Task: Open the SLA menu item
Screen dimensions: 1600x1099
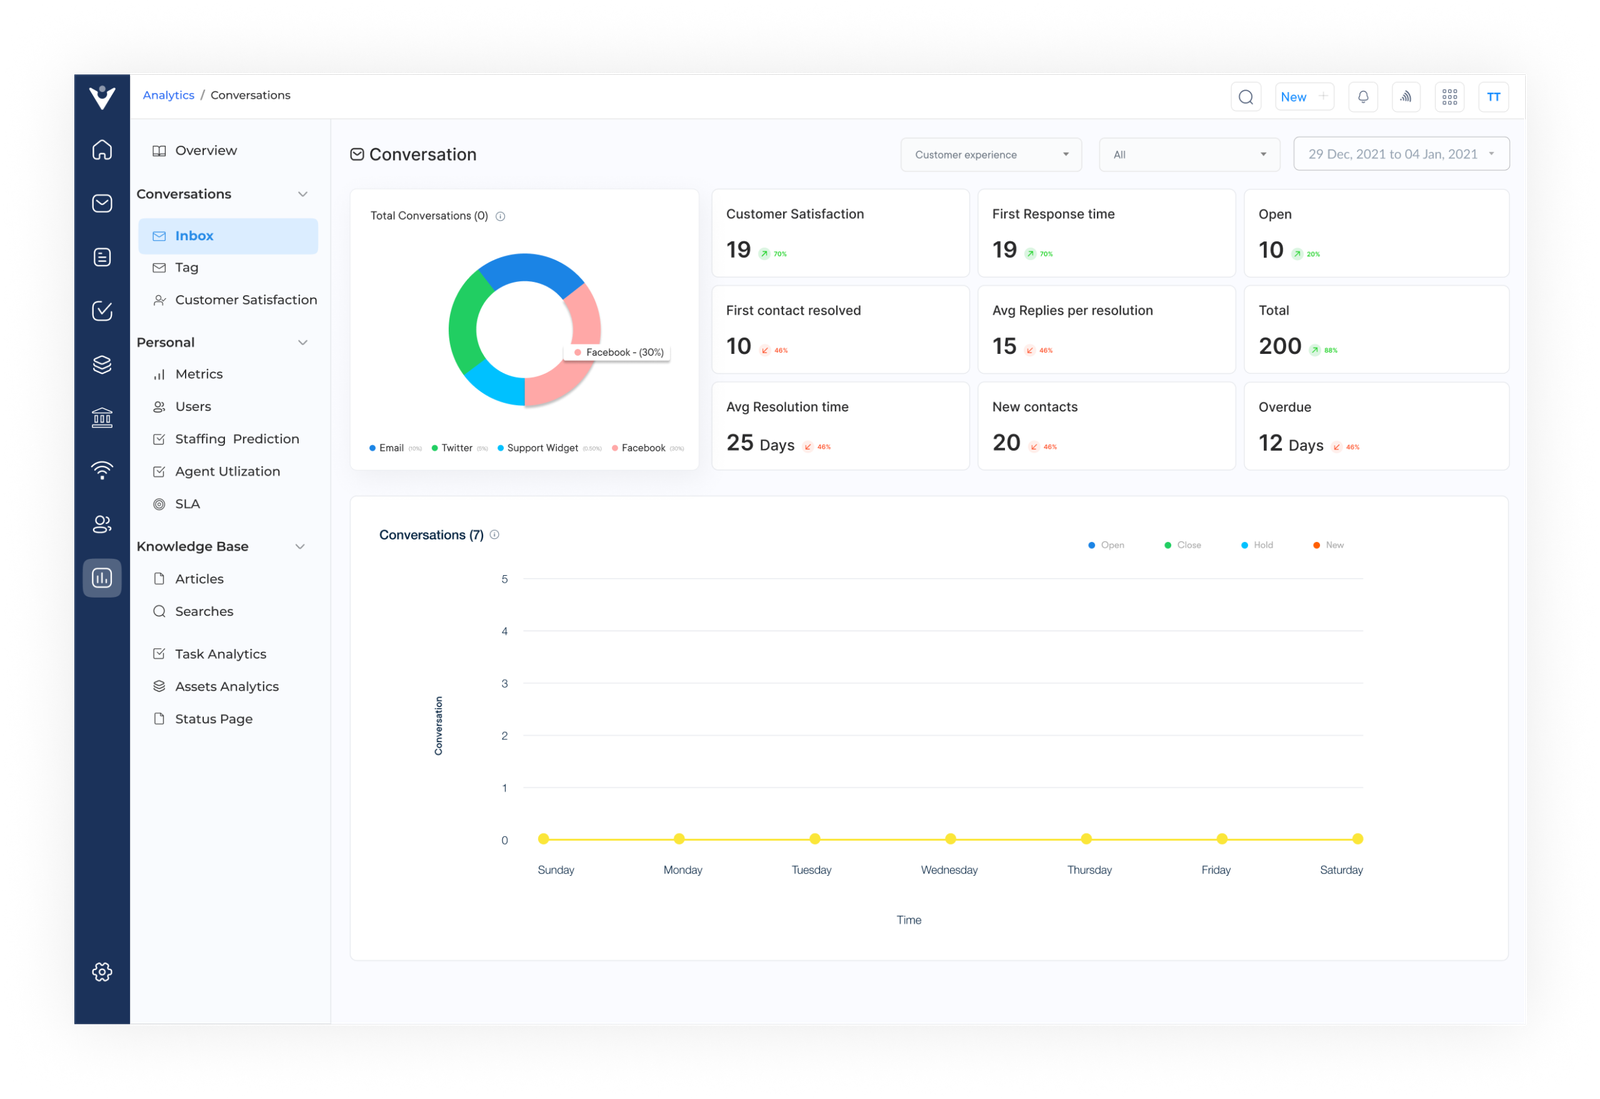Action: [176, 504]
